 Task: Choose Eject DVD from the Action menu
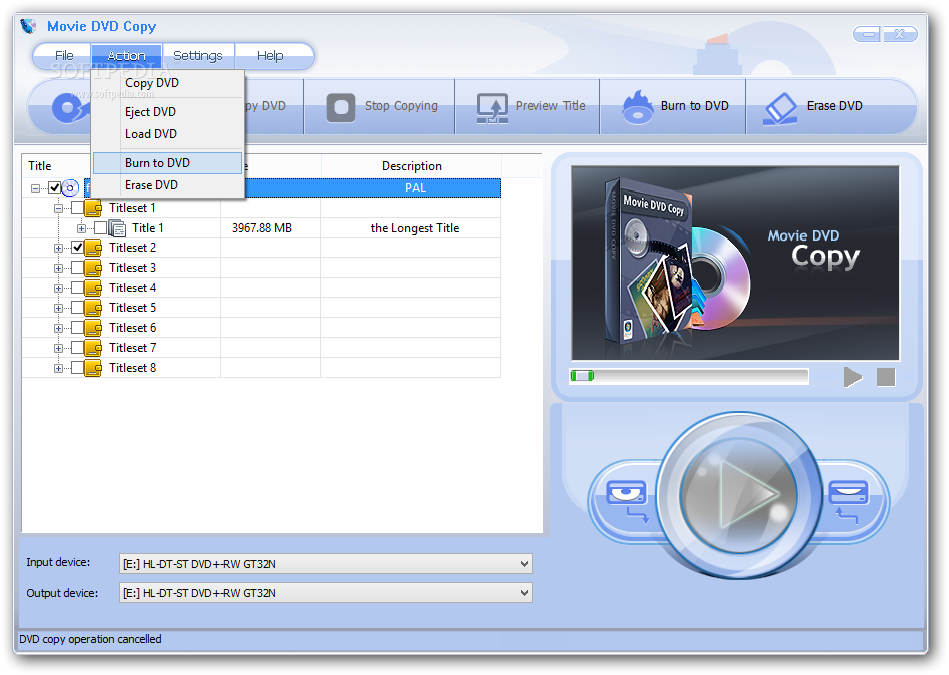pos(168,112)
